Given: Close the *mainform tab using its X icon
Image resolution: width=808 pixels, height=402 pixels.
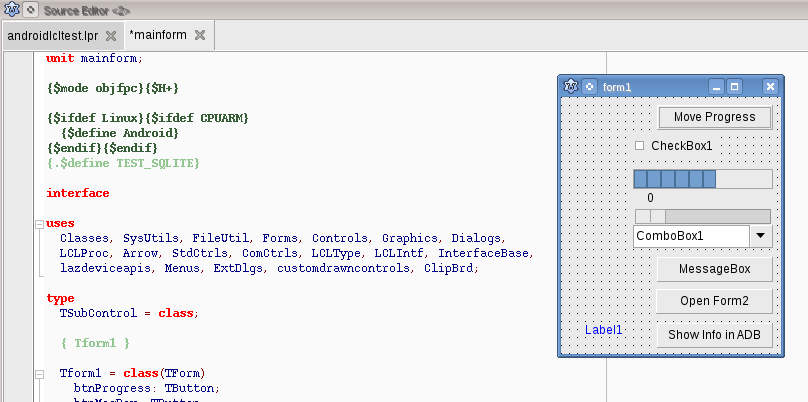Looking at the screenshot, I should pyautogui.click(x=200, y=35).
